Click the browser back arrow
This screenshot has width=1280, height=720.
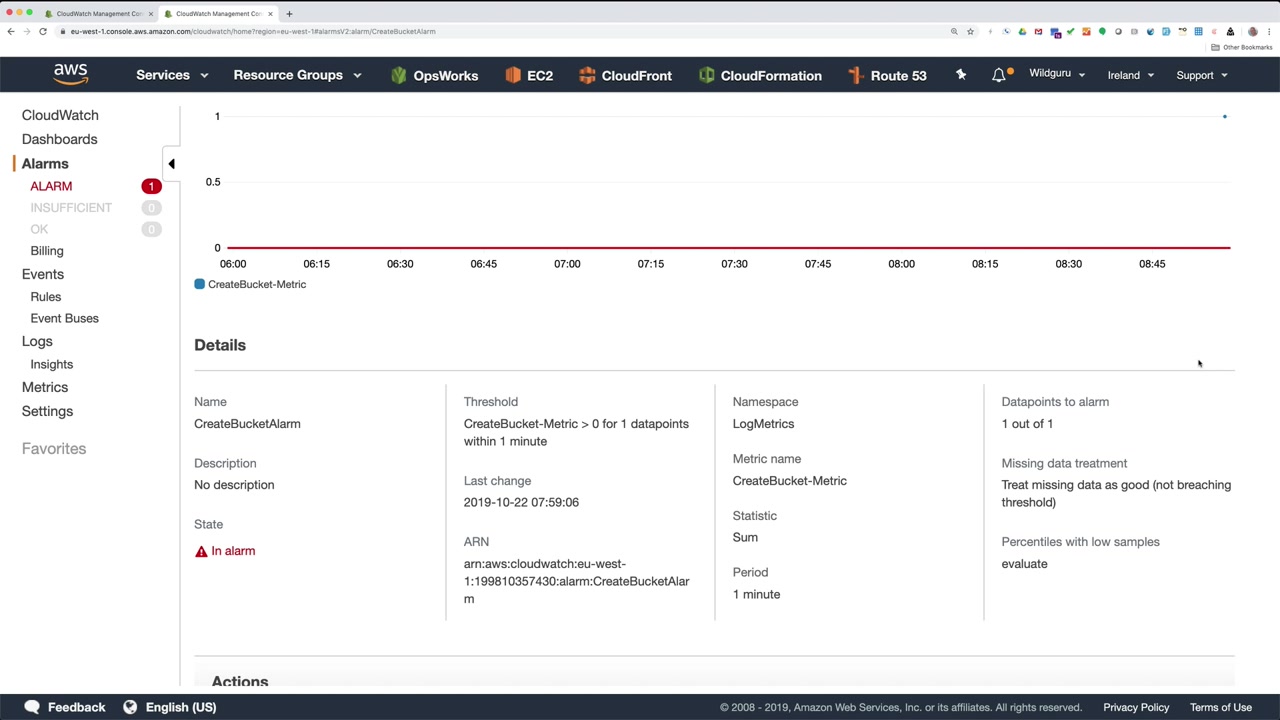[x=11, y=31]
